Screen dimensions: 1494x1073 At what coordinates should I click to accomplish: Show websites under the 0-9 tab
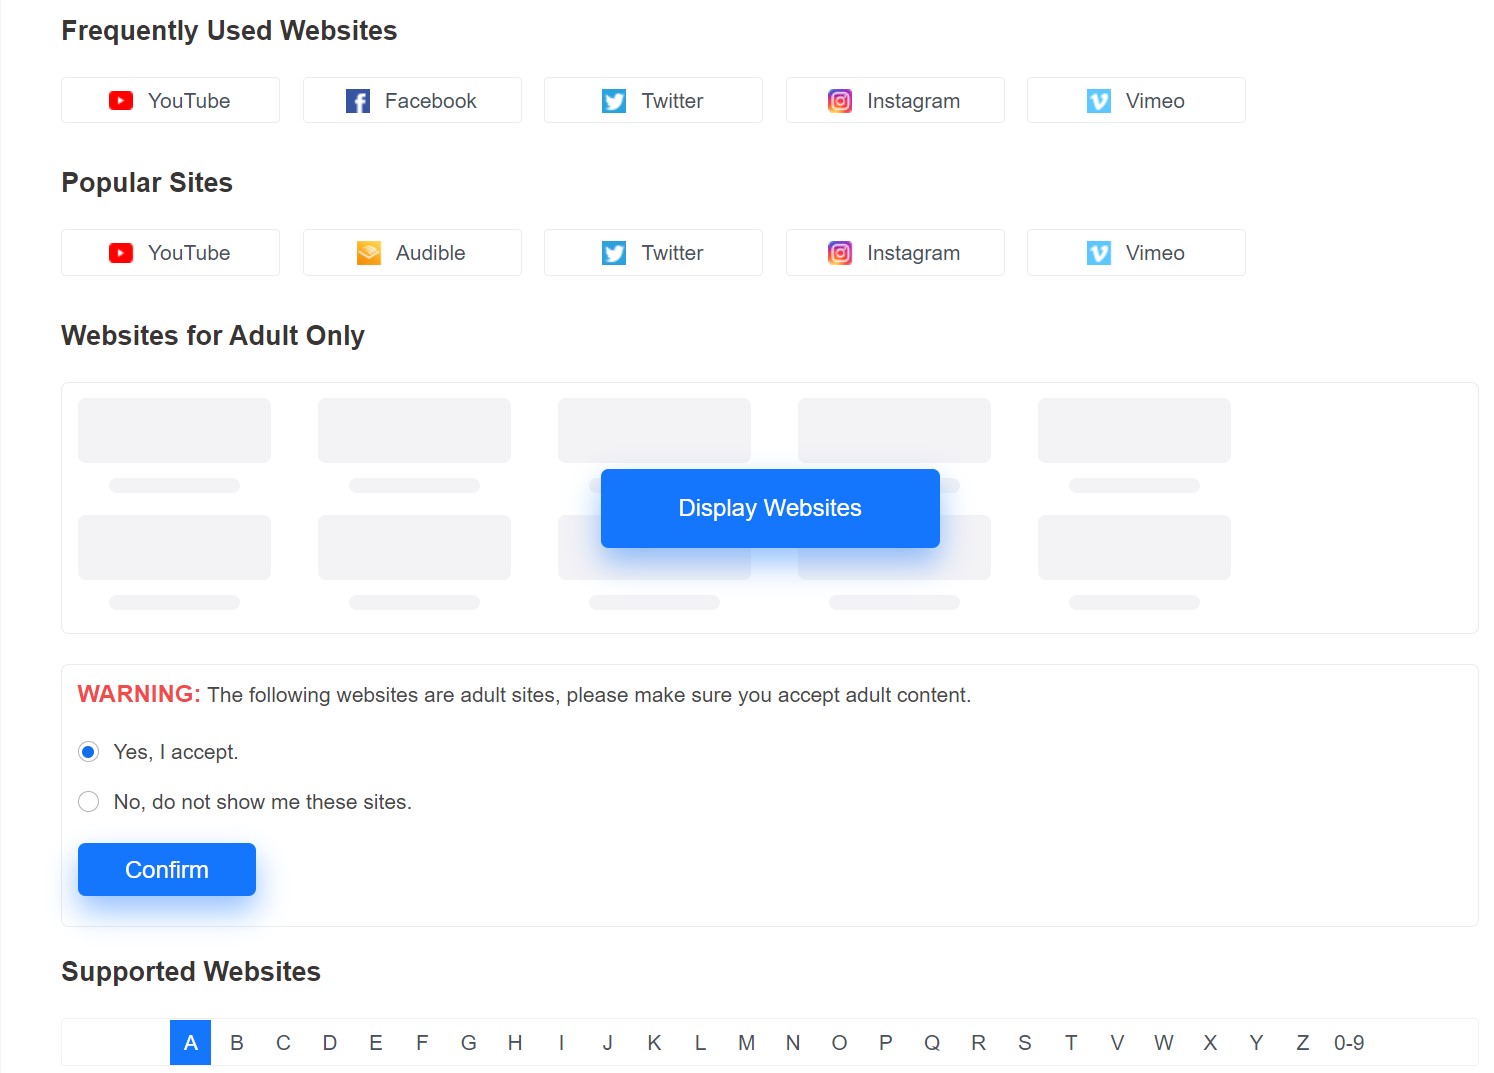click(x=1349, y=1043)
